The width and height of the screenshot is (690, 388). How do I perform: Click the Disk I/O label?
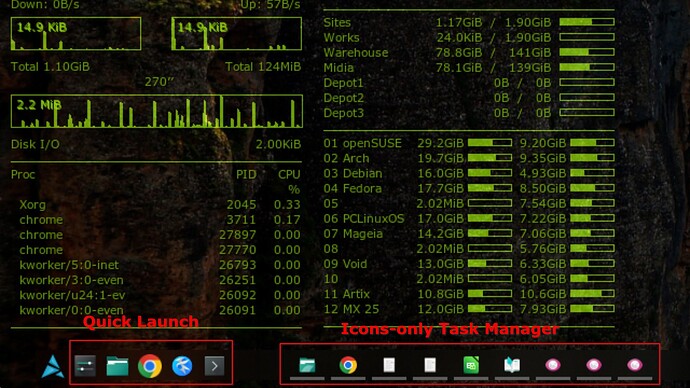point(35,144)
